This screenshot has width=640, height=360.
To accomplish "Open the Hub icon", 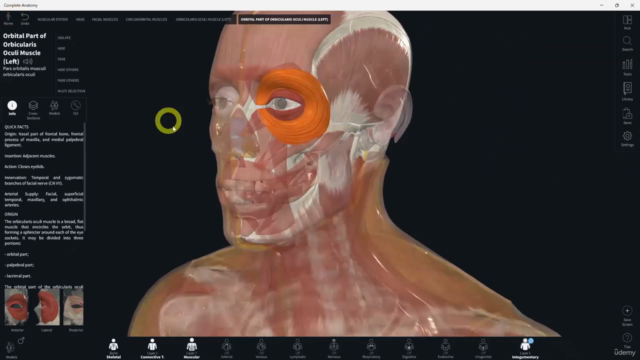I will click(627, 22).
